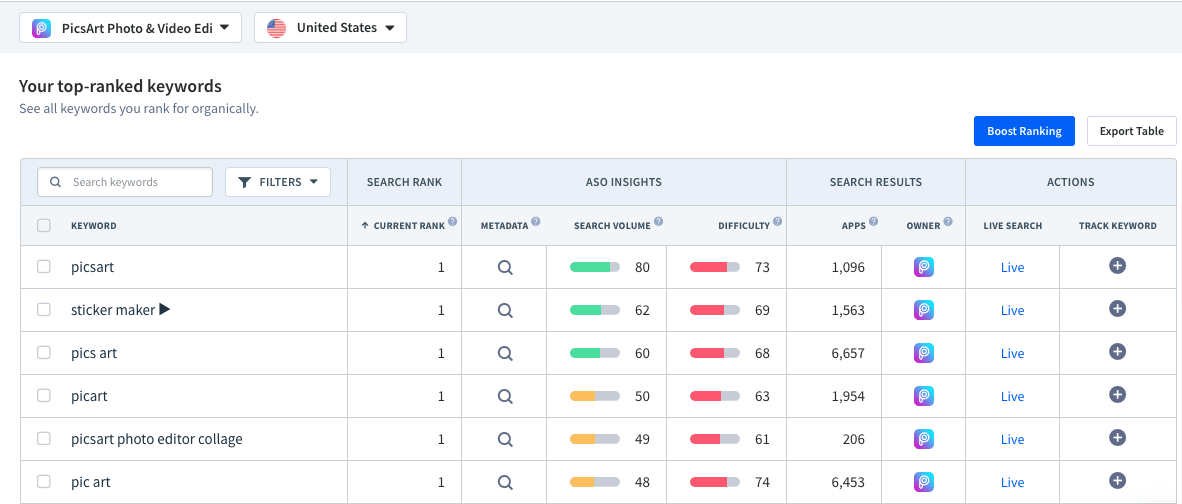Click owner app icon in sticker maker row
1182x504 pixels.
point(923,310)
